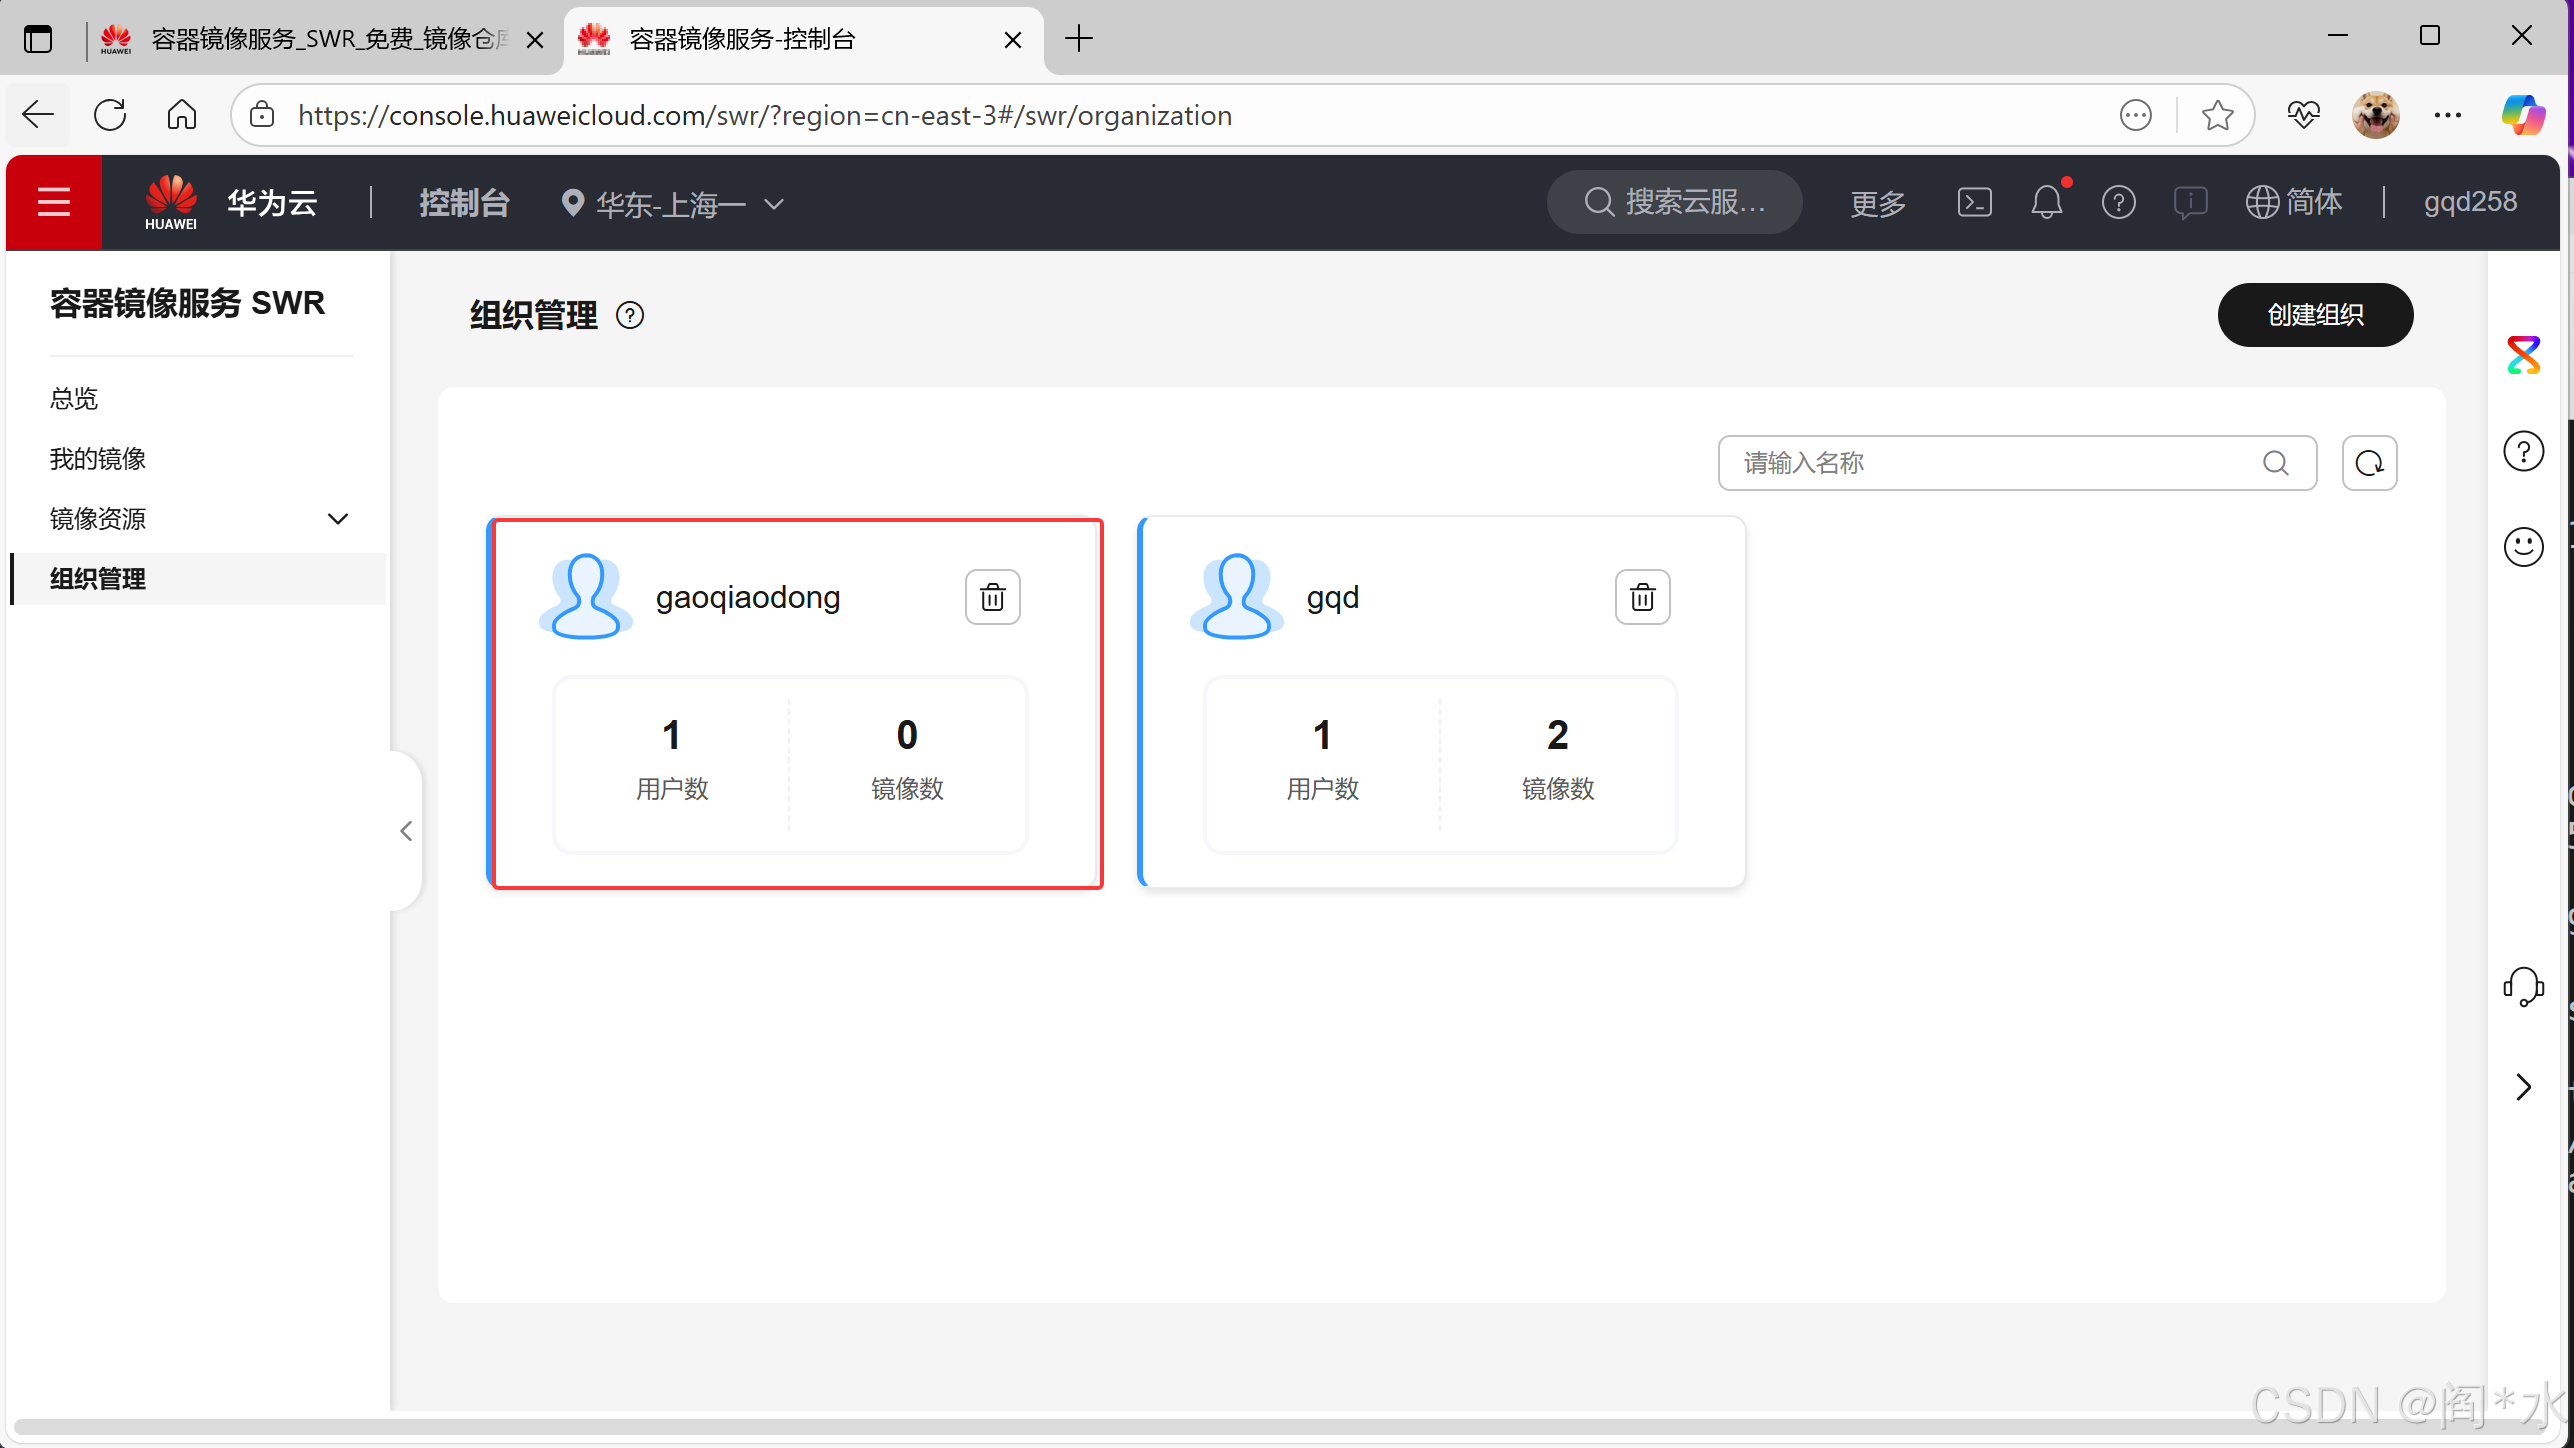2574x1448 pixels.
Task: Go to 我的镜像 in sidebar
Action: (98, 459)
